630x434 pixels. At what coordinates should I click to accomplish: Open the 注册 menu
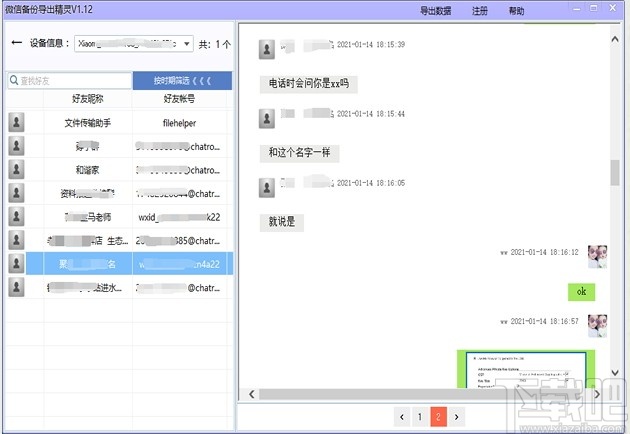pos(480,11)
